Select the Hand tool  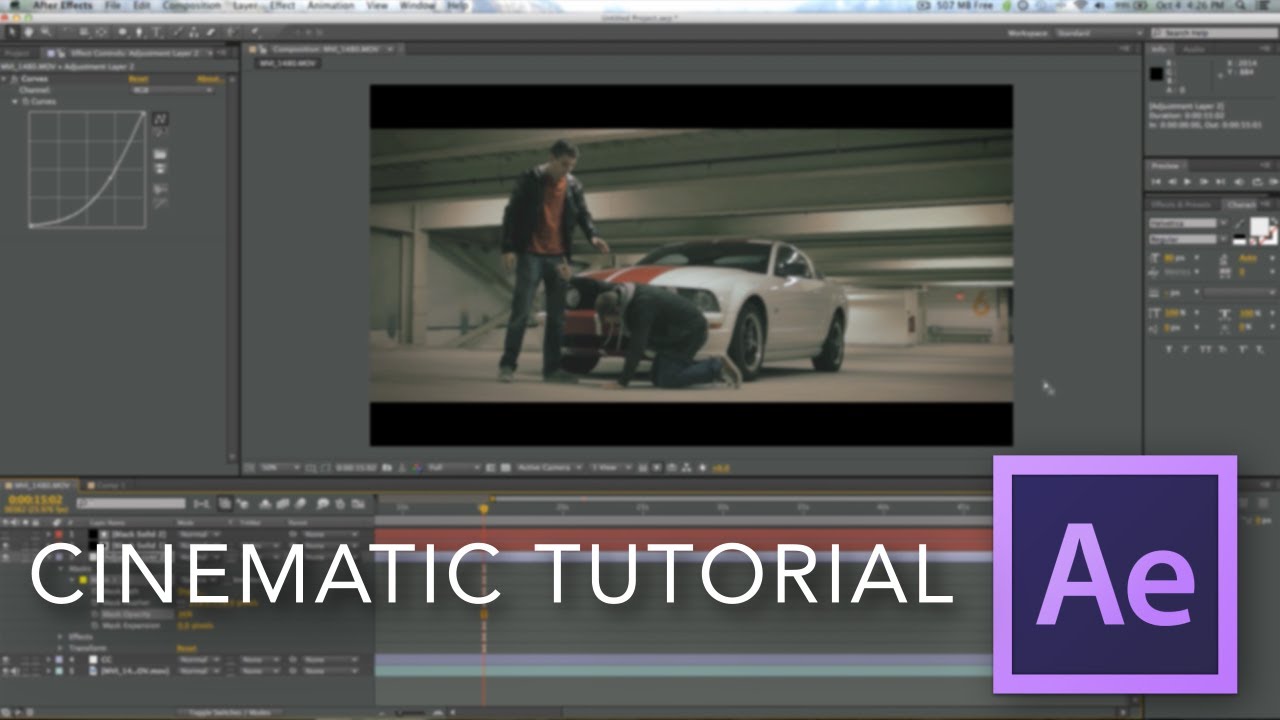coord(29,33)
